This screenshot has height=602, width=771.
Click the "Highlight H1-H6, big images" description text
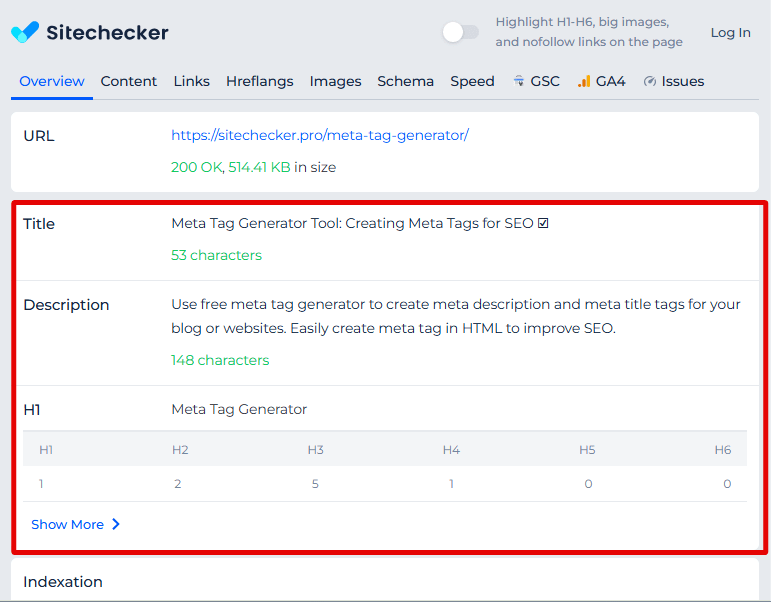click(589, 32)
